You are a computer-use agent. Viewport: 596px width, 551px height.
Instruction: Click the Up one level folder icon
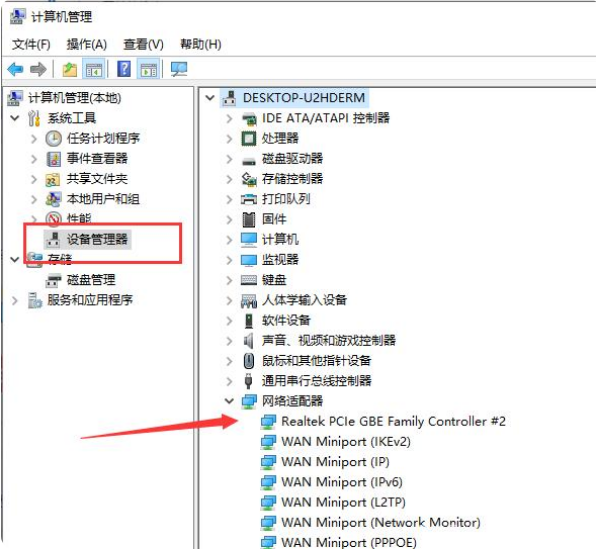[x=70, y=70]
